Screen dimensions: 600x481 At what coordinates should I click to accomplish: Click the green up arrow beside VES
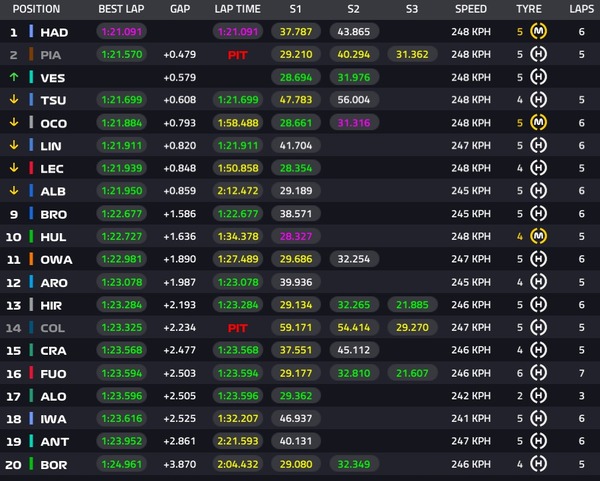(x=13, y=77)
